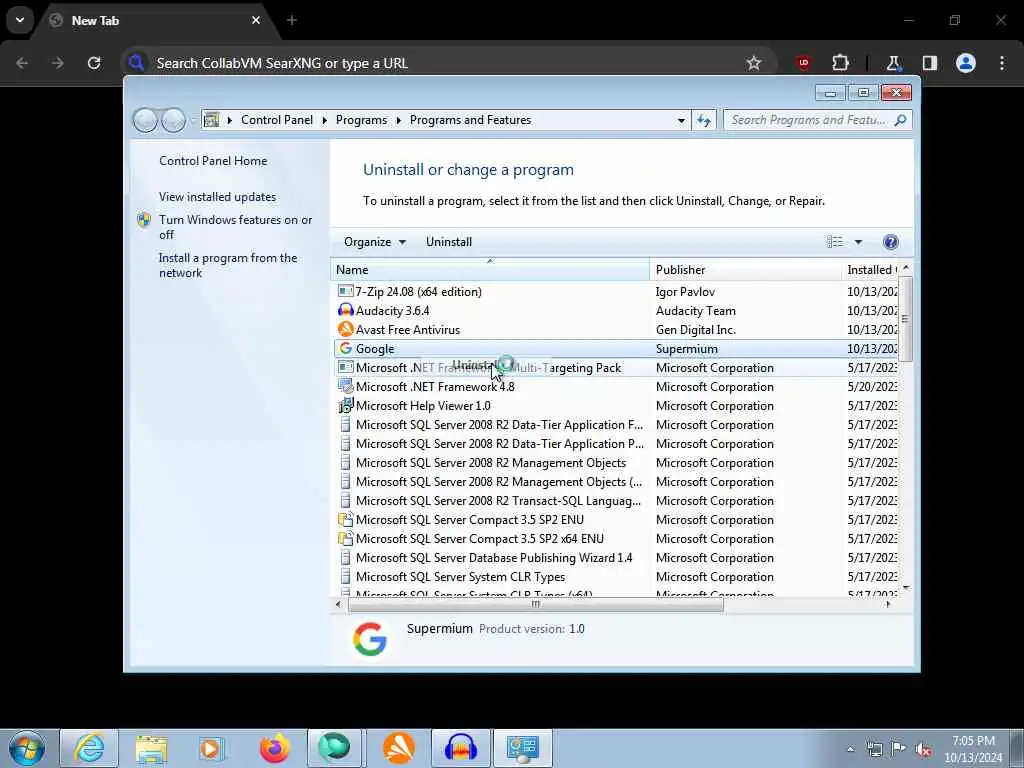Click the Google G icon in program list

click(345, 348)
